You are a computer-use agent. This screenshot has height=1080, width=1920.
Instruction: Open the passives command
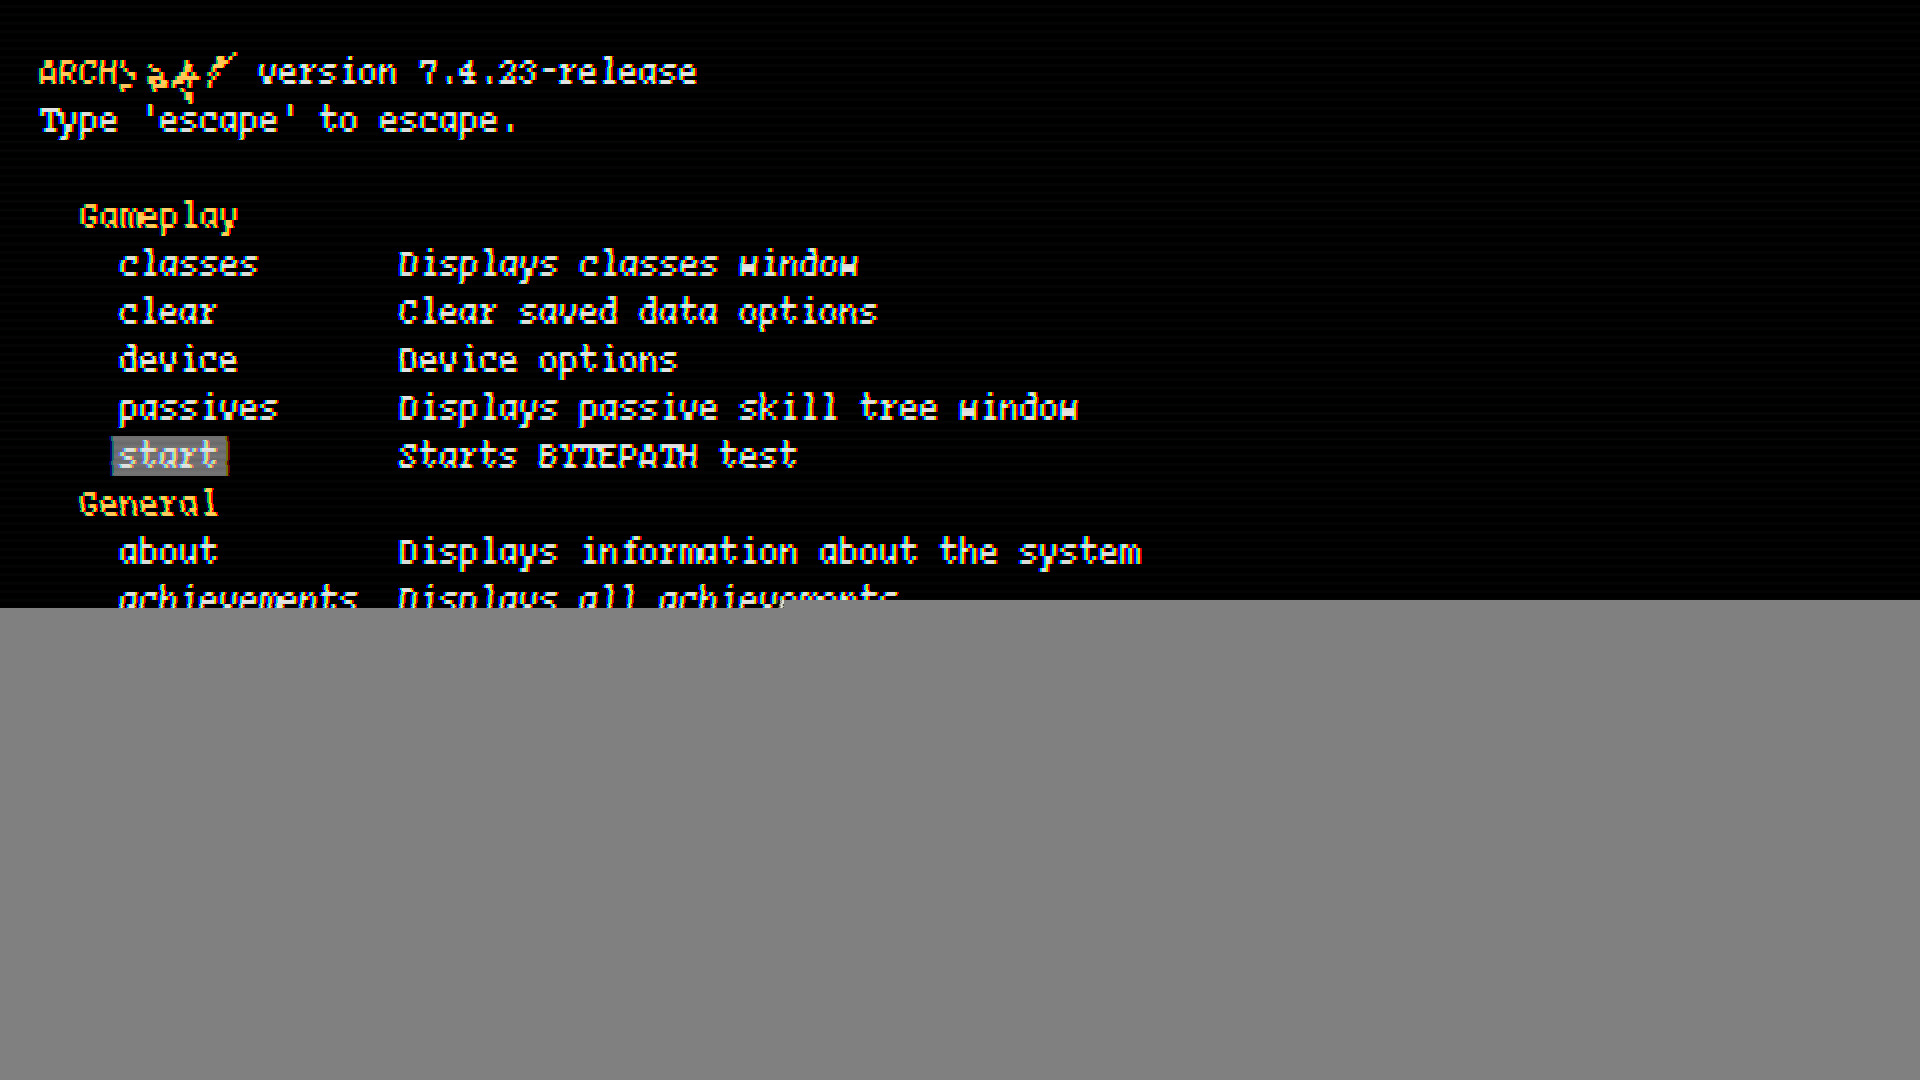[x=198, y=408]
